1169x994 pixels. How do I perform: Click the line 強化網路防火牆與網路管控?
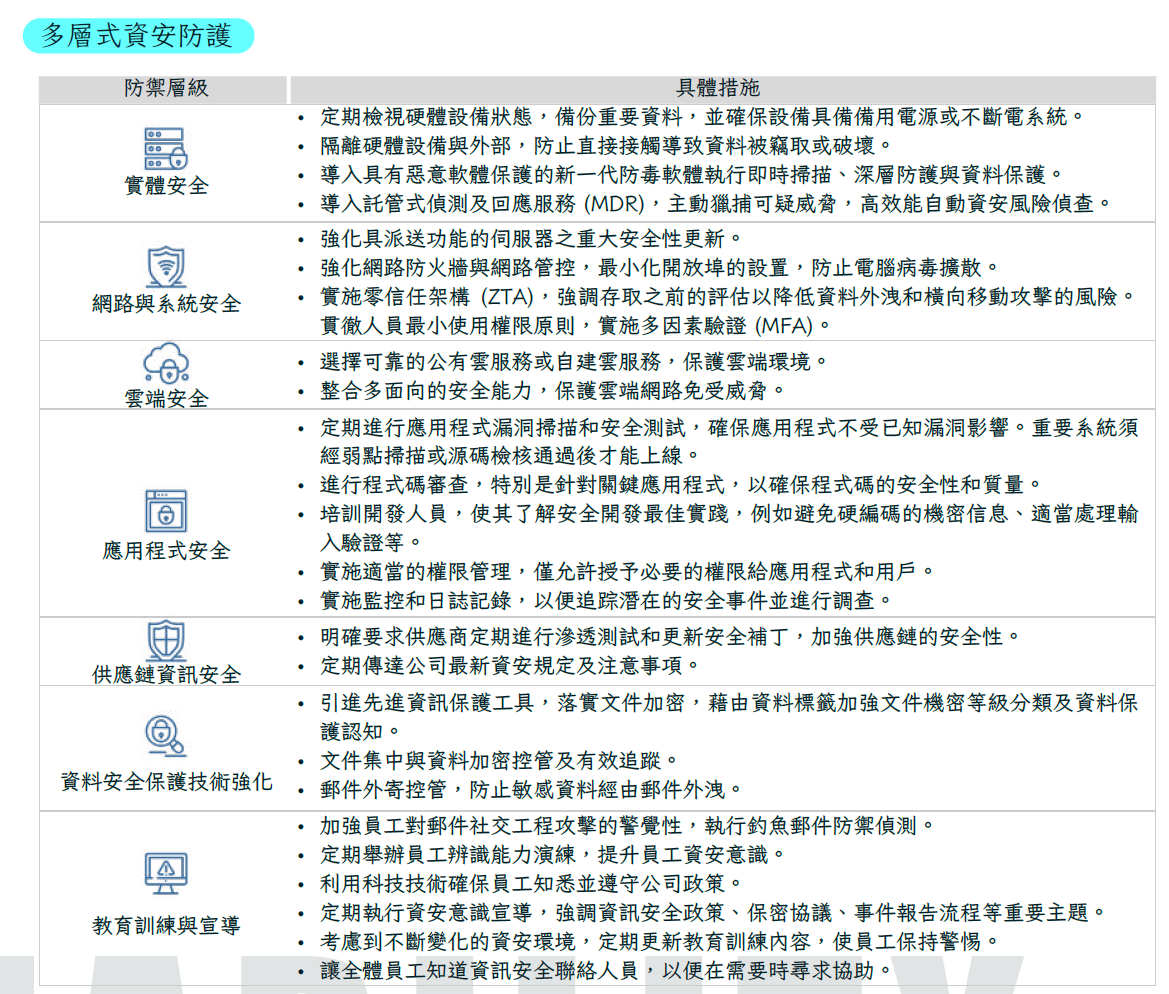(x=660, y=268)
